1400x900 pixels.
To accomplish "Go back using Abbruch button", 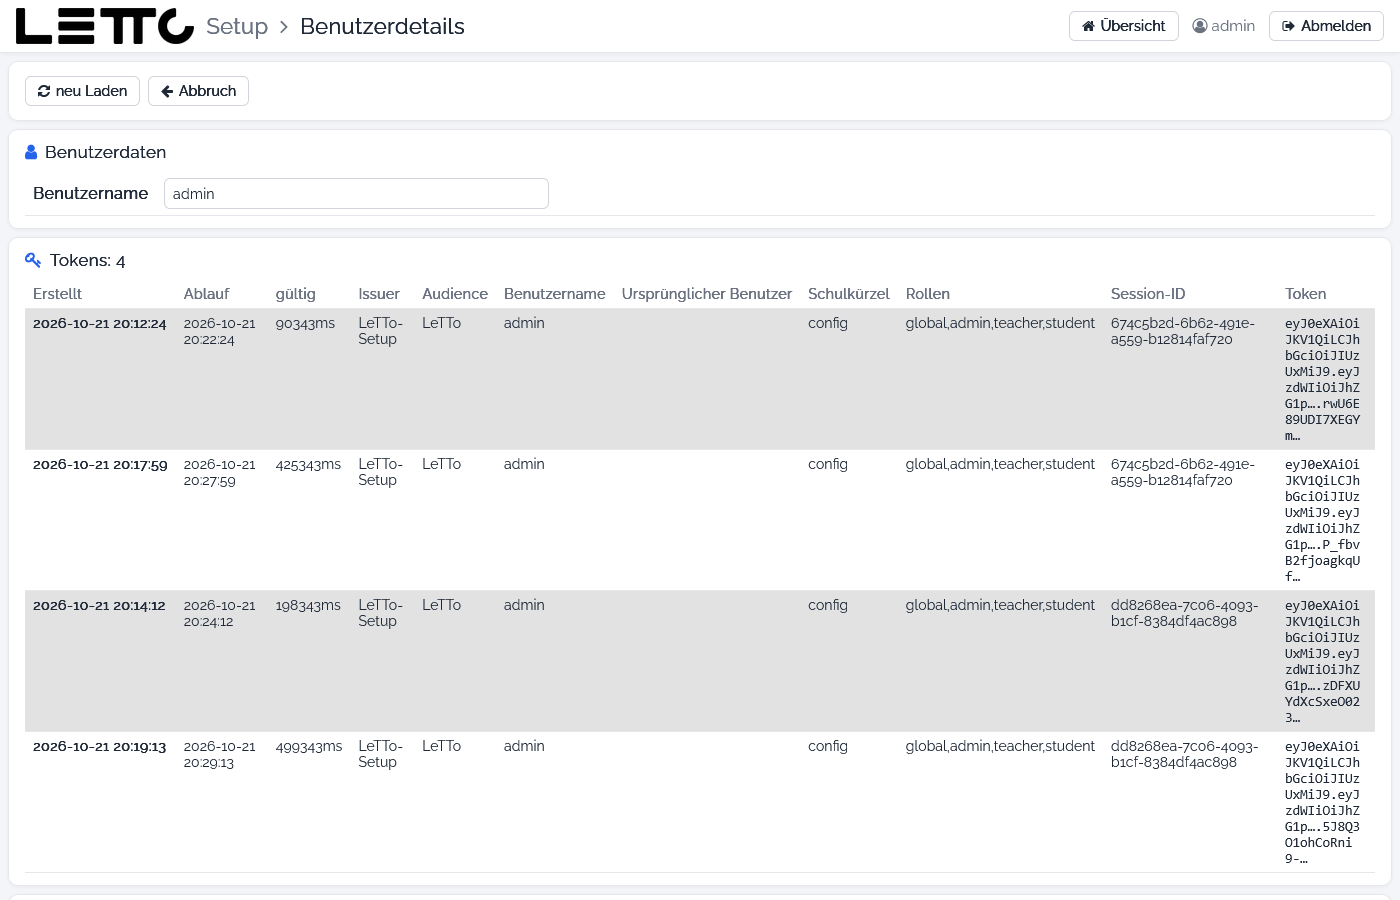I will [x=198, y=91].
